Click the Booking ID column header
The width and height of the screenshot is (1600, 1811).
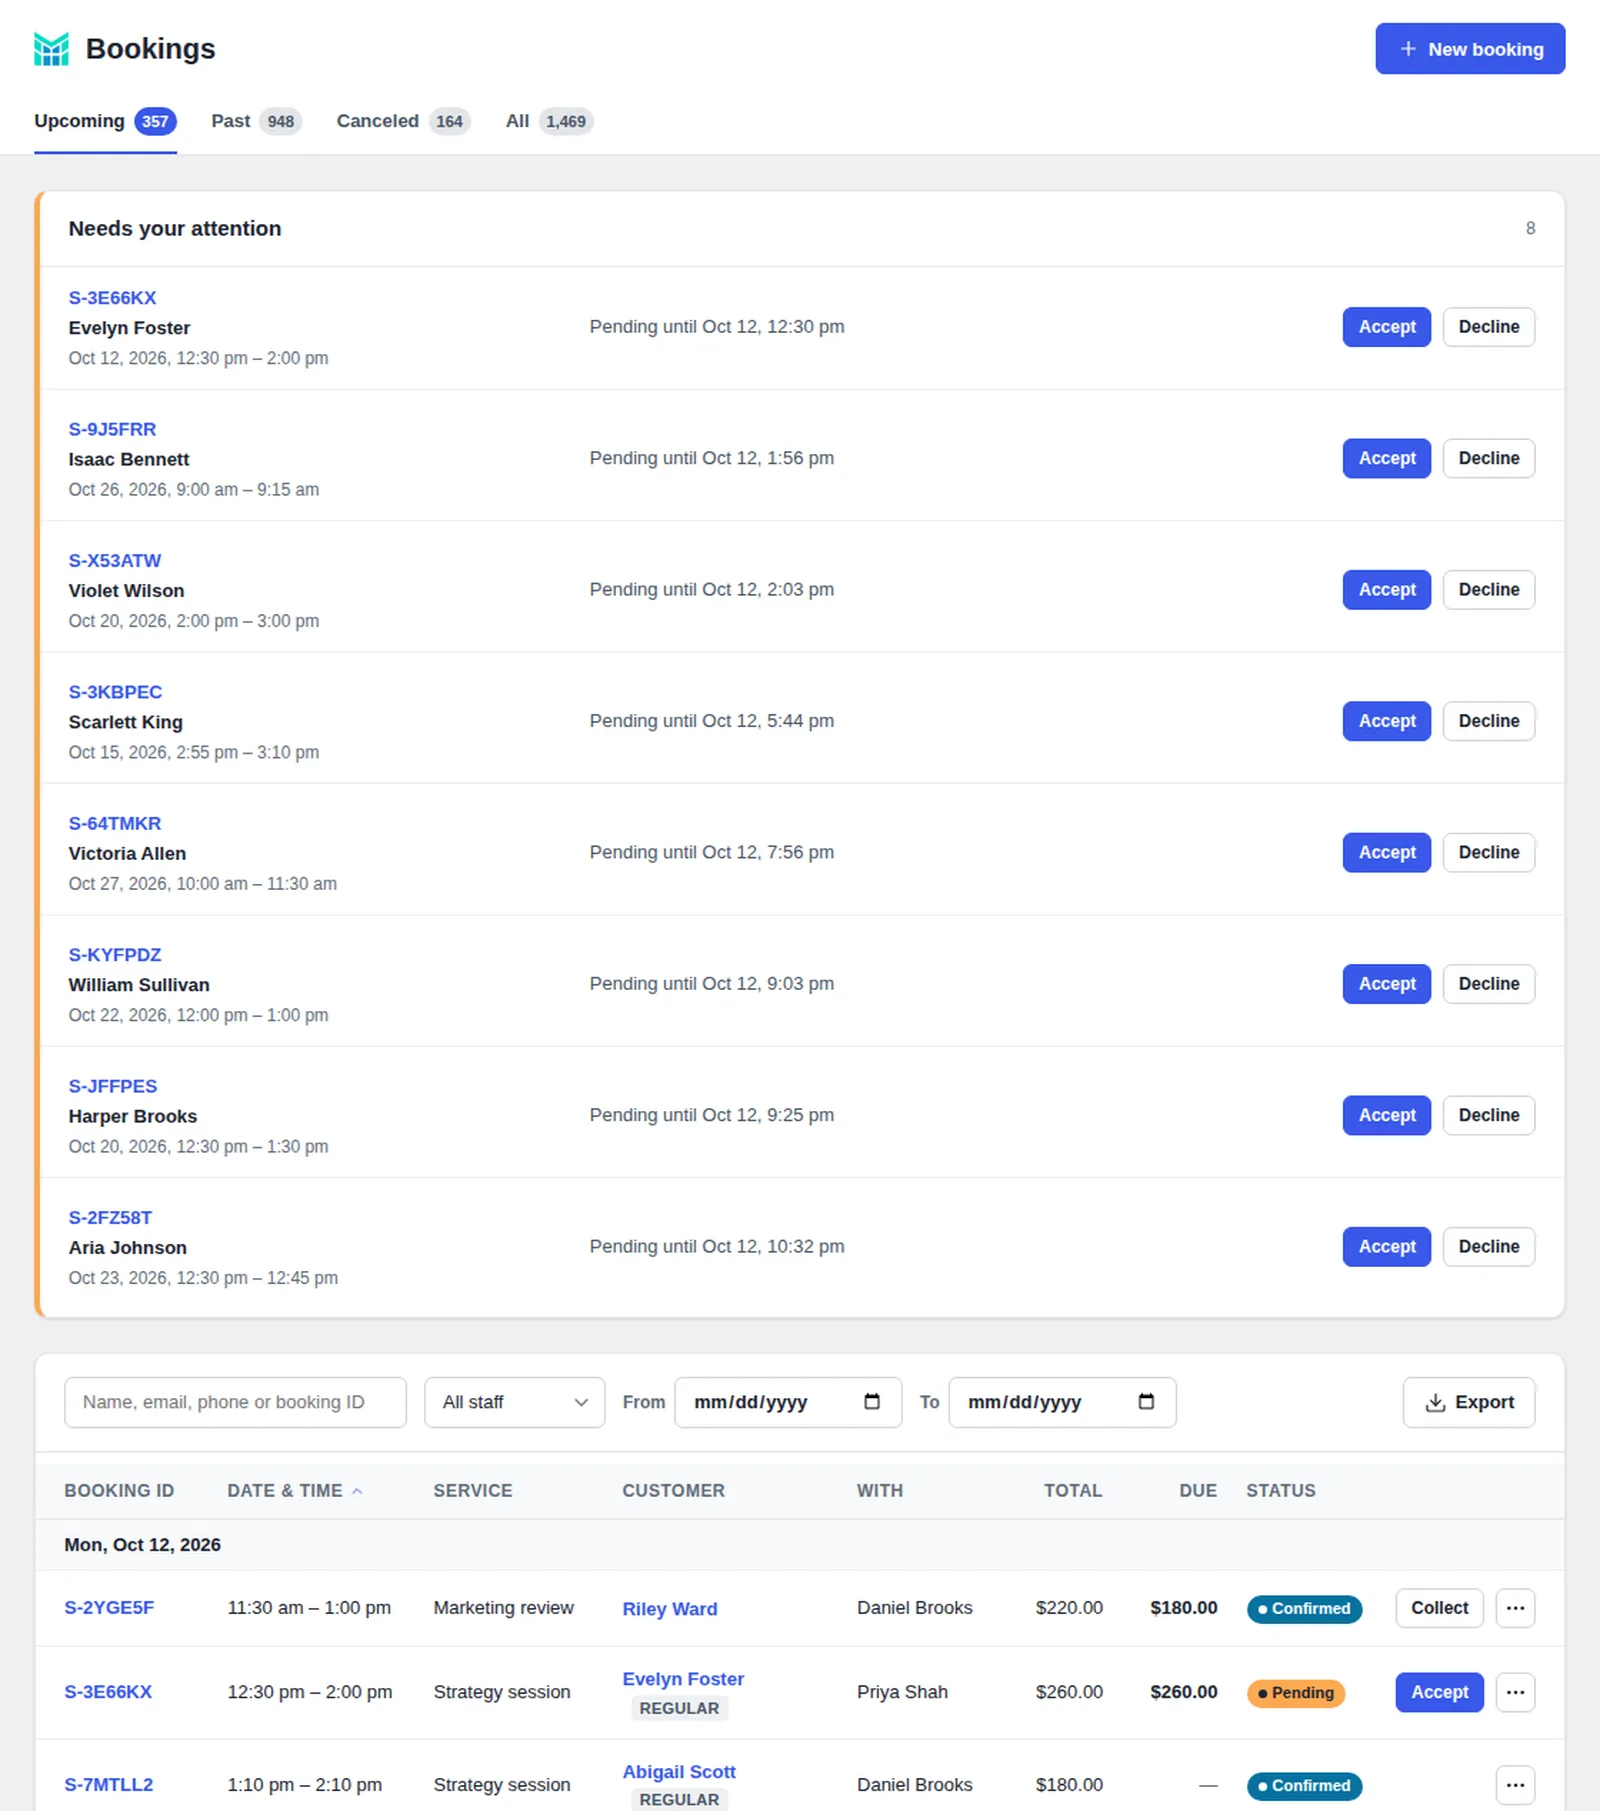pos(119,1490)
